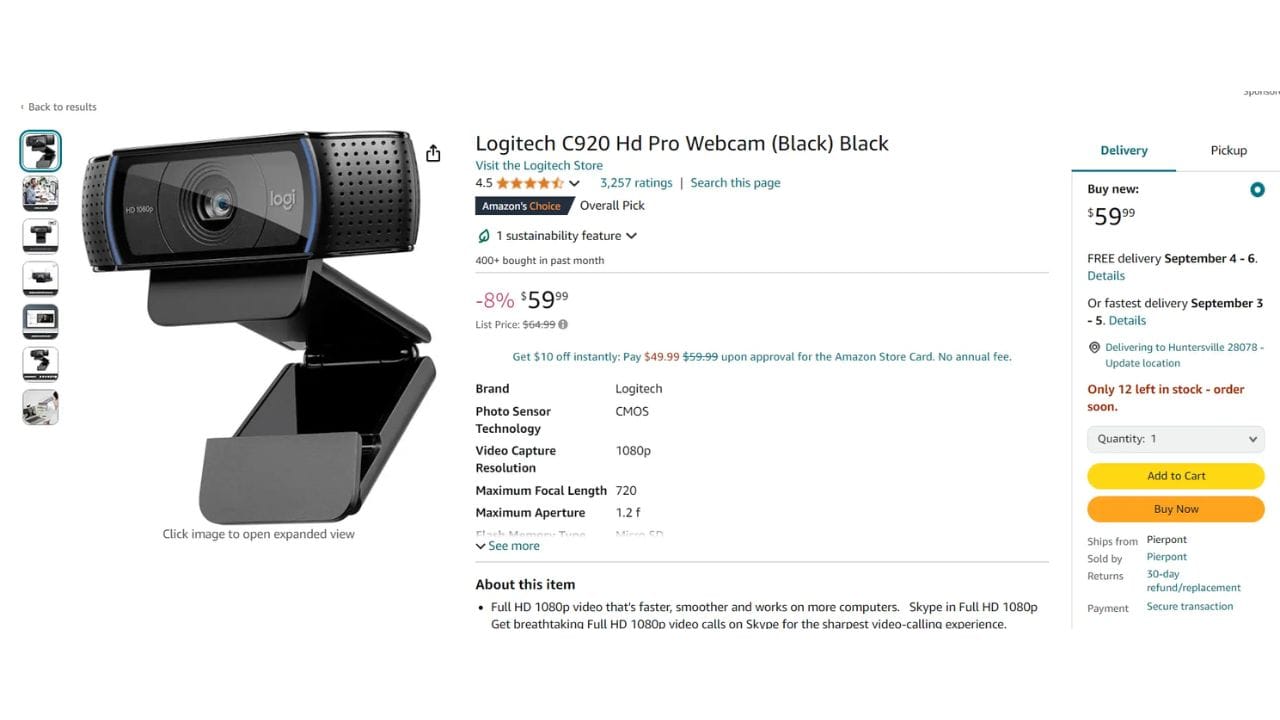Expand See more product details
This screenshot has width=1280, height=720.
508,546
